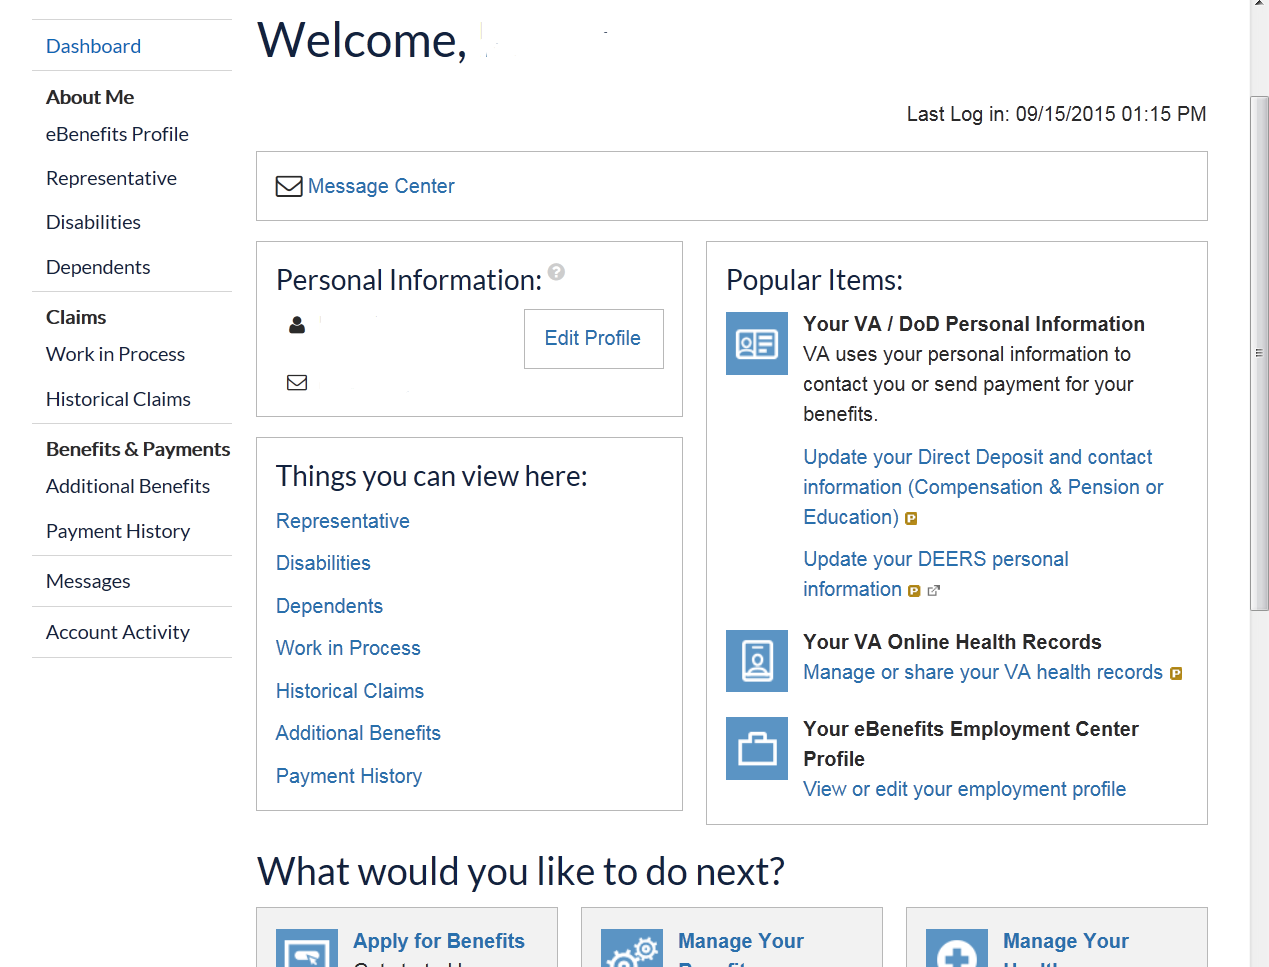Click Additional Benefits link in view list
1269x967 pixels.
[x=358, y=733]
